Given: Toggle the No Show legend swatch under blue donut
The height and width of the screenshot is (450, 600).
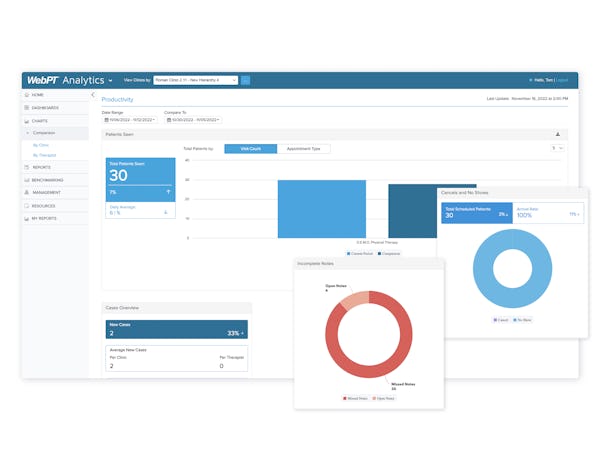Looking at the screenshot, I should point(515,320).
